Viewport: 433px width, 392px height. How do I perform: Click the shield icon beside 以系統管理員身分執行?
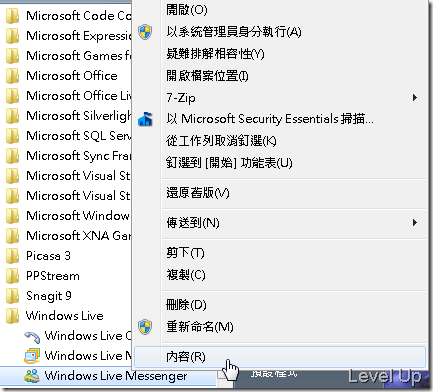(145, 32)
